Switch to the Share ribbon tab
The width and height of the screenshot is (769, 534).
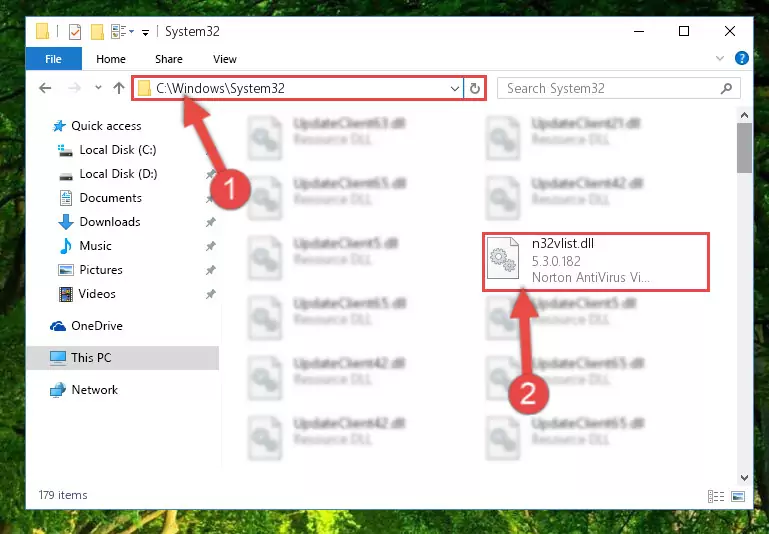[169, 59]
